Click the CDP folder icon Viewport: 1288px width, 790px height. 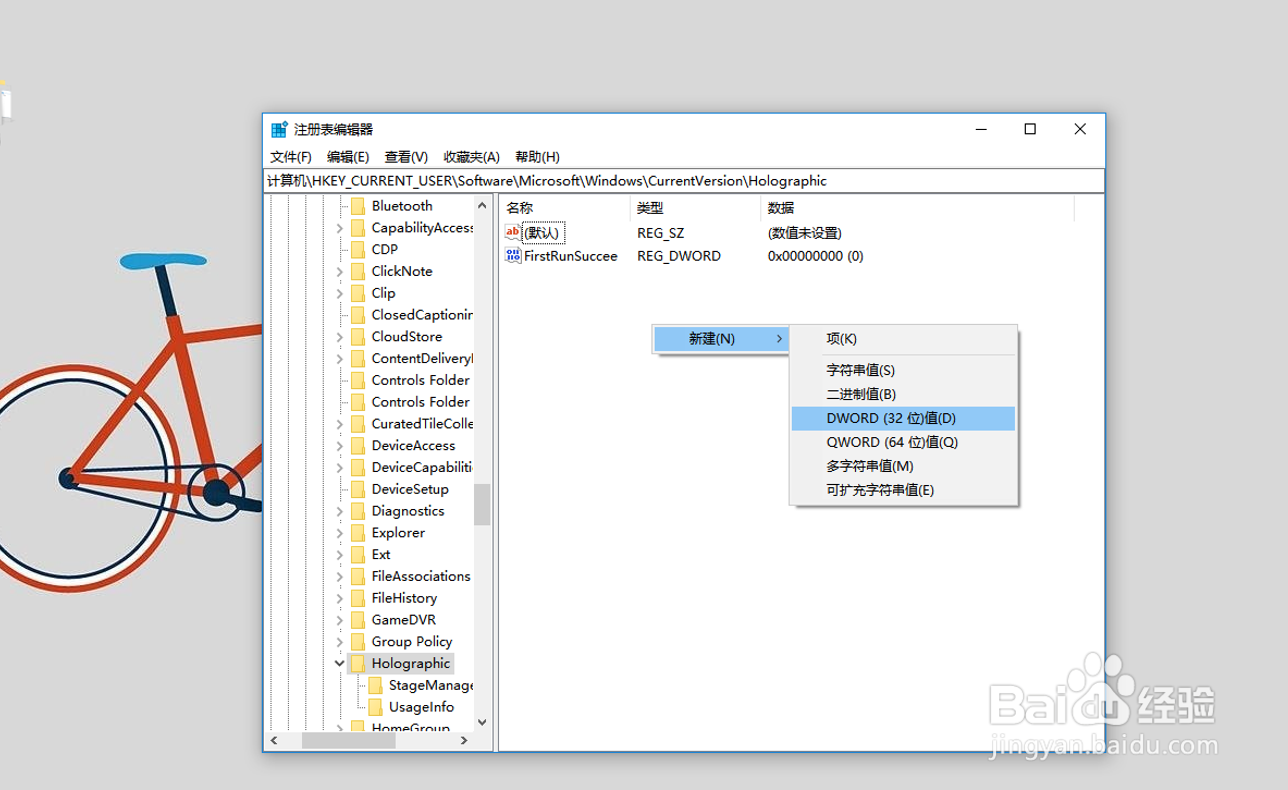click(x=358, y=250)
